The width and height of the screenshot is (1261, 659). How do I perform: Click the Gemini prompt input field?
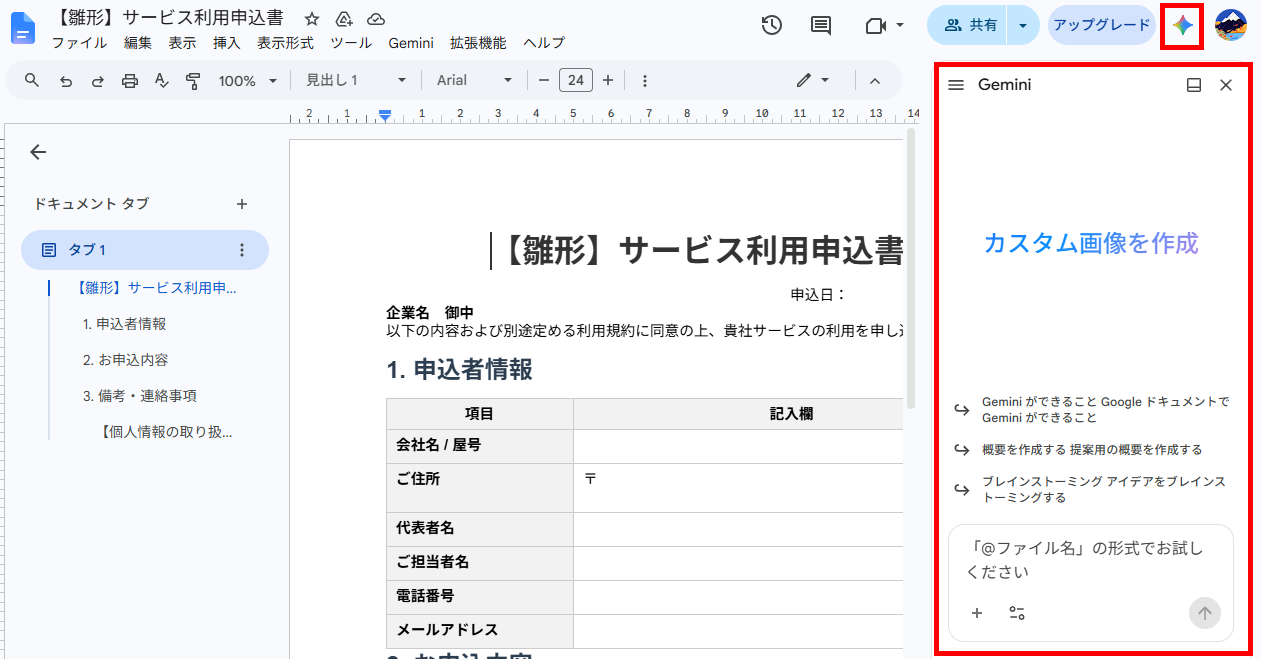[1090, 560]
